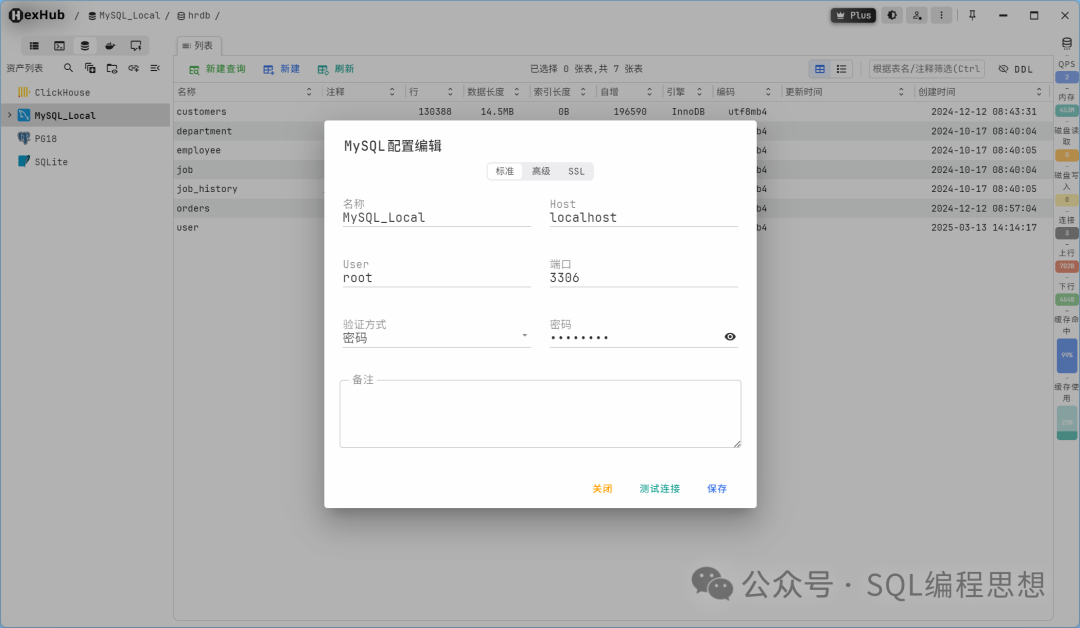Select the 高级 advanced tab
The height and width of the screenshot is (628, 1080).
pyautogui.click(x=540, y=171)
